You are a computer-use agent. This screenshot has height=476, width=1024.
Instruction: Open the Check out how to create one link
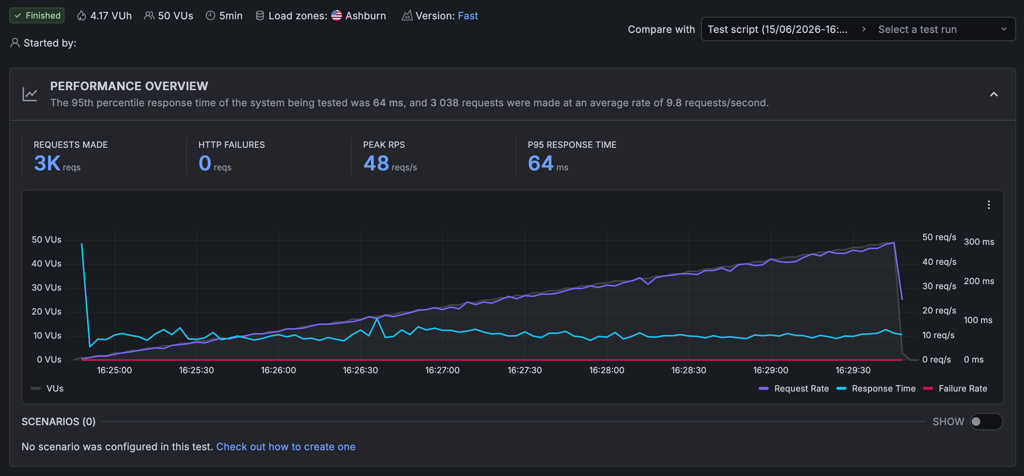point(286,447)
